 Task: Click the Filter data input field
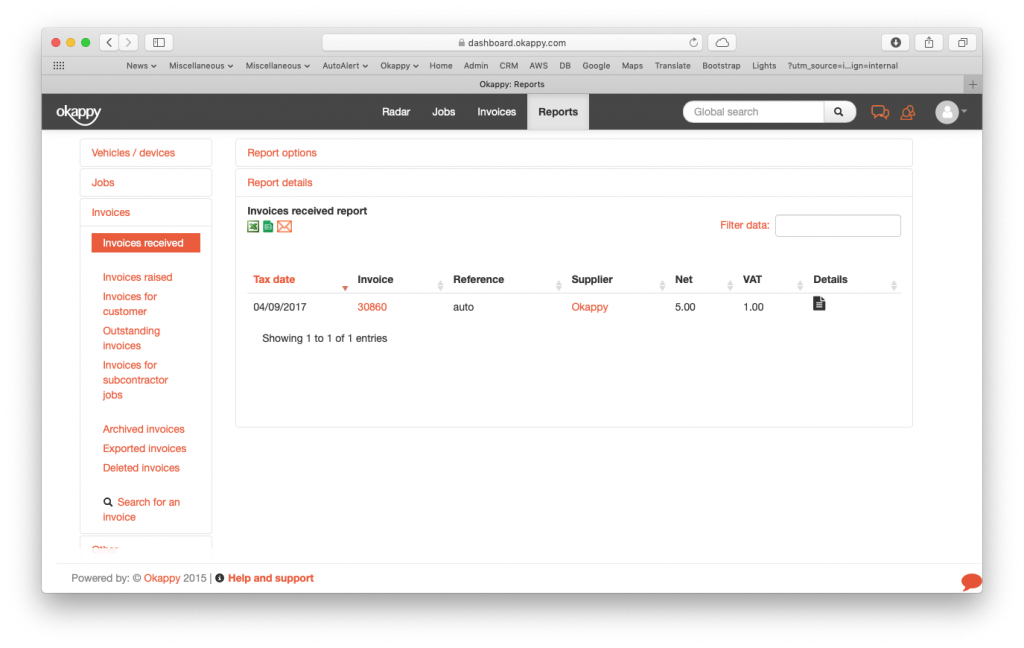[x=838, y=225]
